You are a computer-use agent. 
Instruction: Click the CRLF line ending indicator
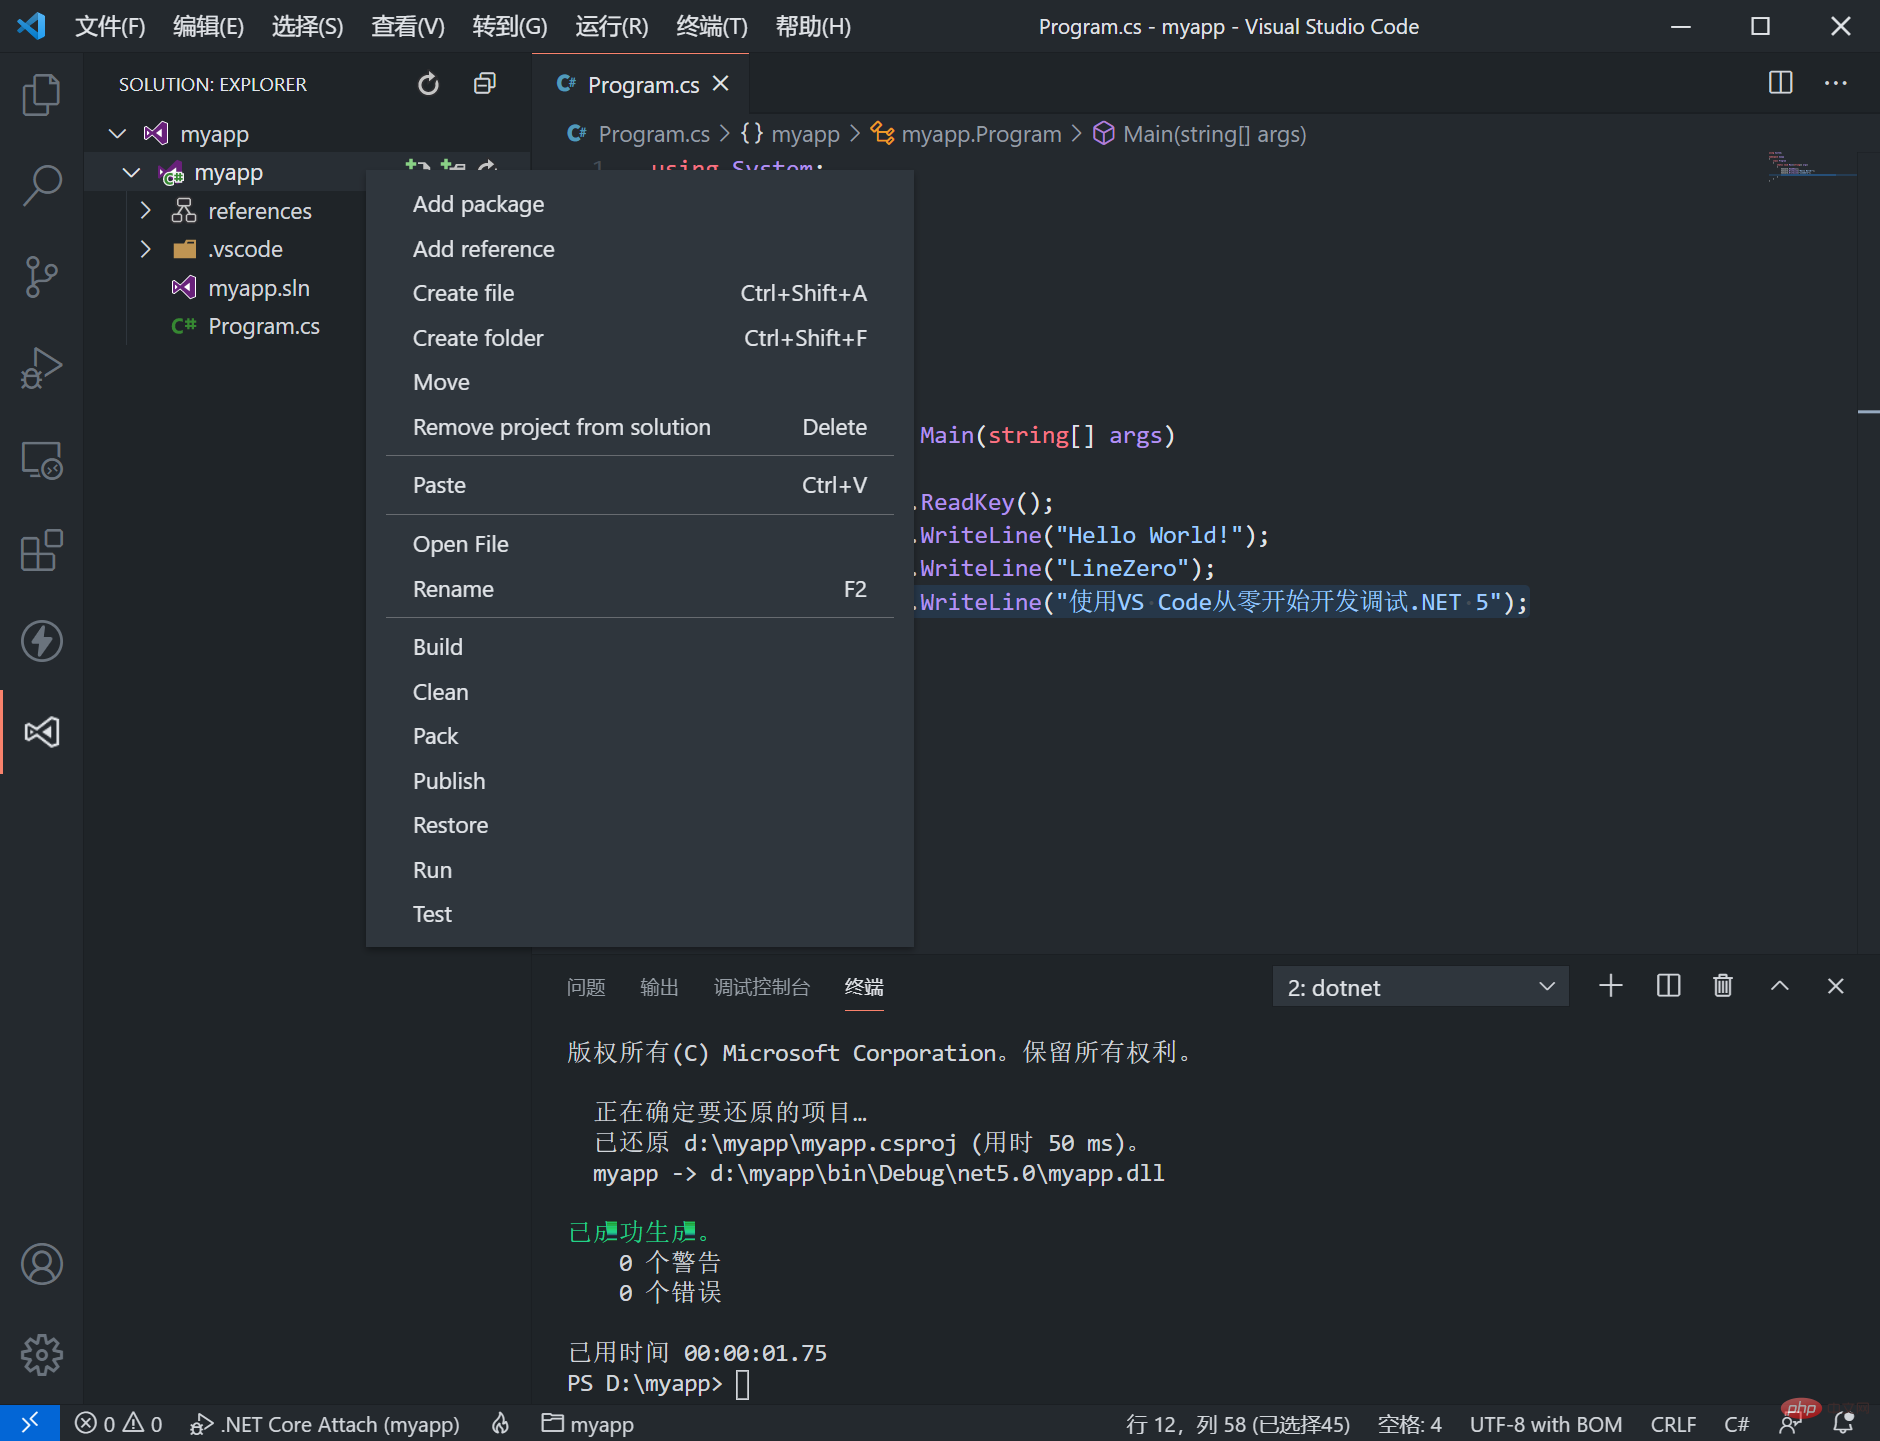(1673, 1423)
